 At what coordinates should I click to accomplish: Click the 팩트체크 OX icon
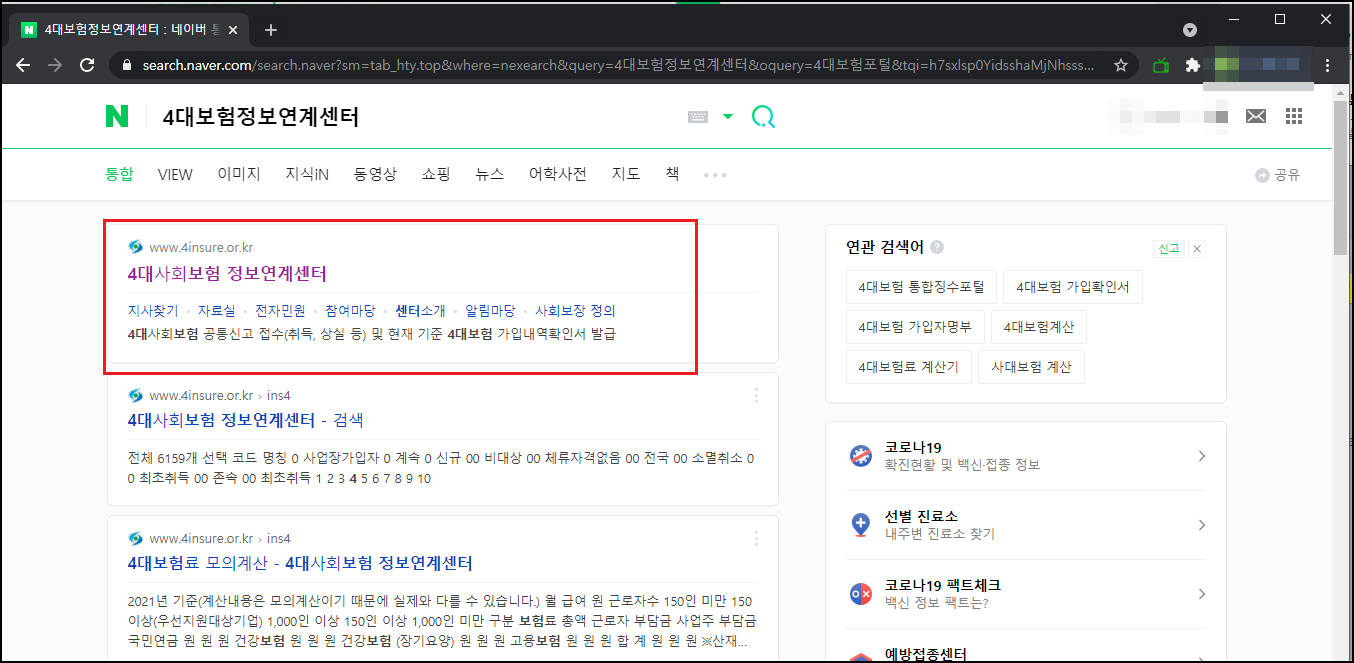coord(860,593)
